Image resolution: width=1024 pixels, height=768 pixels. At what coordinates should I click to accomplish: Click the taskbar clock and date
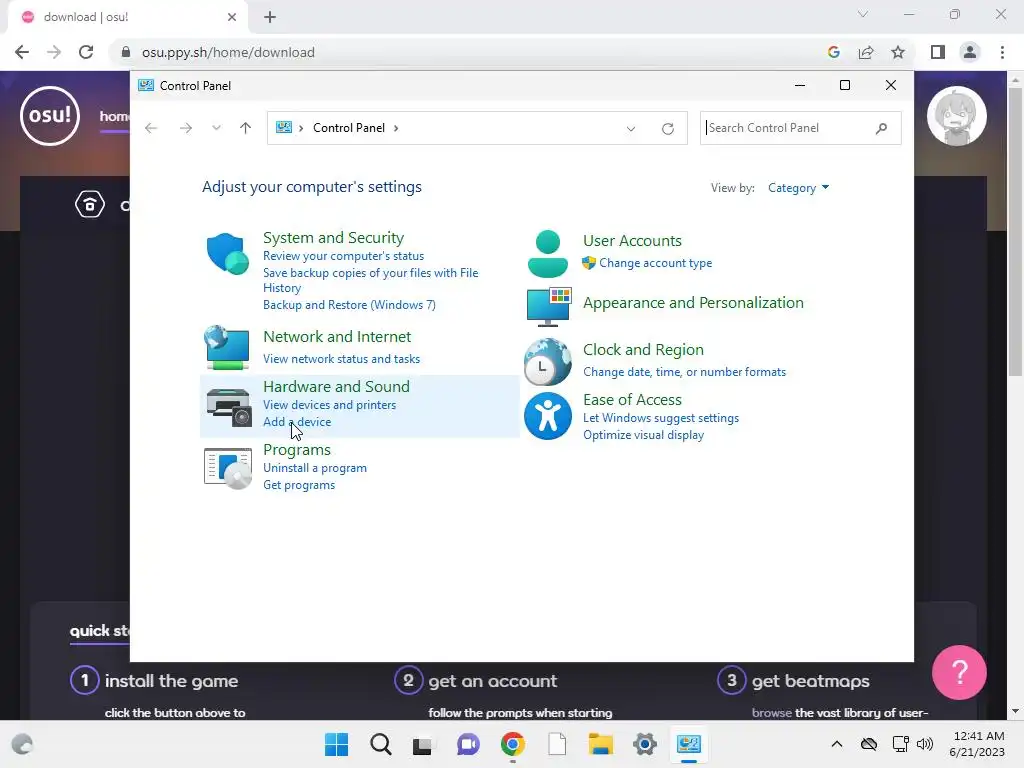(x=978, y=744)
